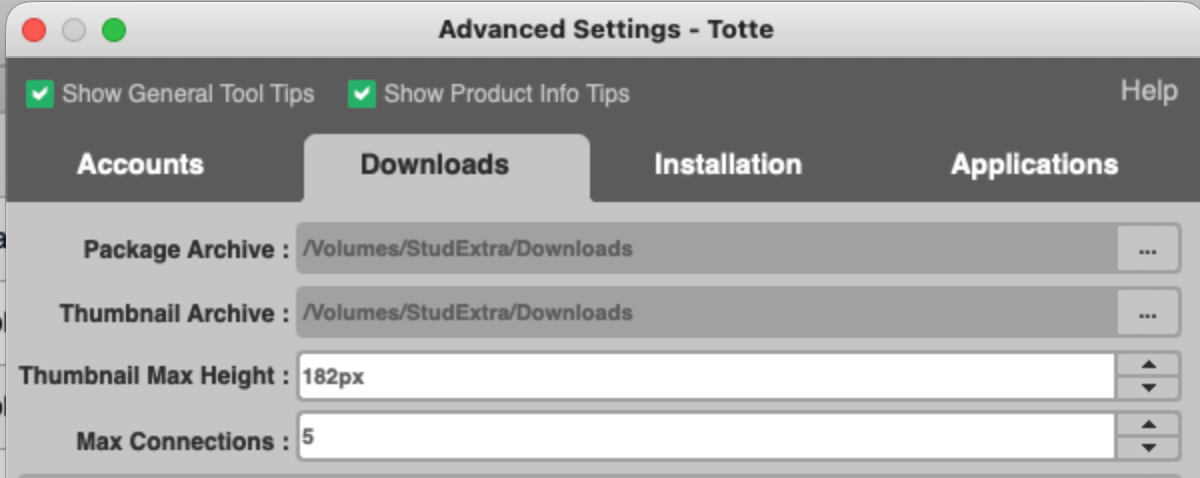This screenshot has width=1200, height=478.
Task: Decrease Thumbnail Max Height with down arrow
Action: point(1148,388)
